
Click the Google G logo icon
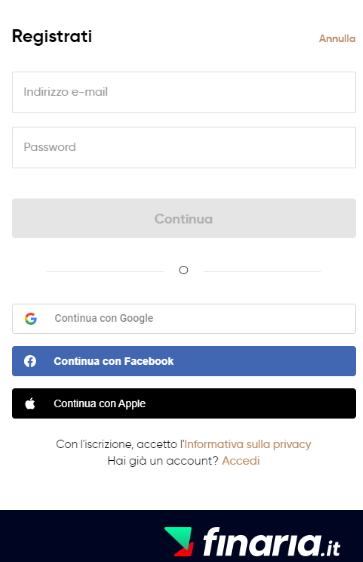click(31, 318)
